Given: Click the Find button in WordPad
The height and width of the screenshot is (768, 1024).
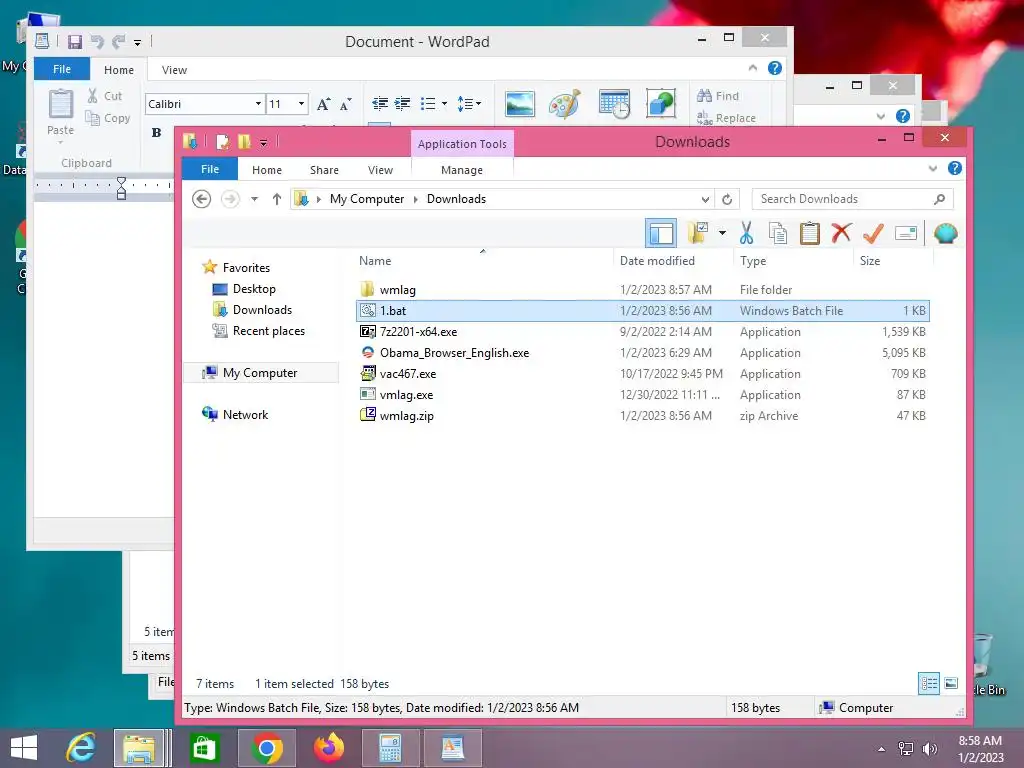Looking at the screenshot, I should 717,96.
